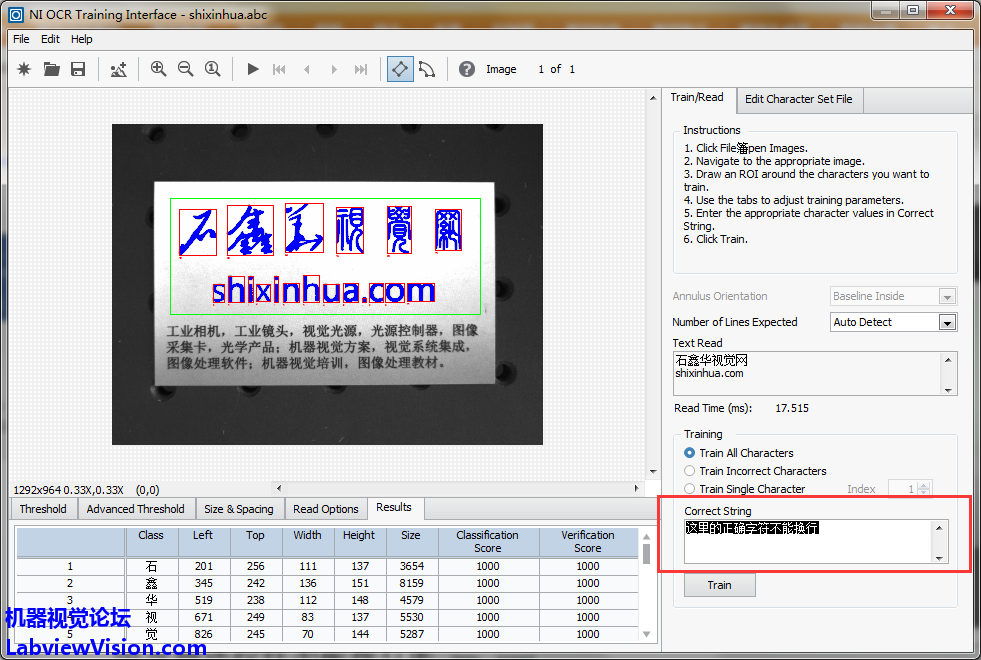This screenshot has height=660, width=981.
Task: Click the Train button
Action: click(x=719, y=586)
